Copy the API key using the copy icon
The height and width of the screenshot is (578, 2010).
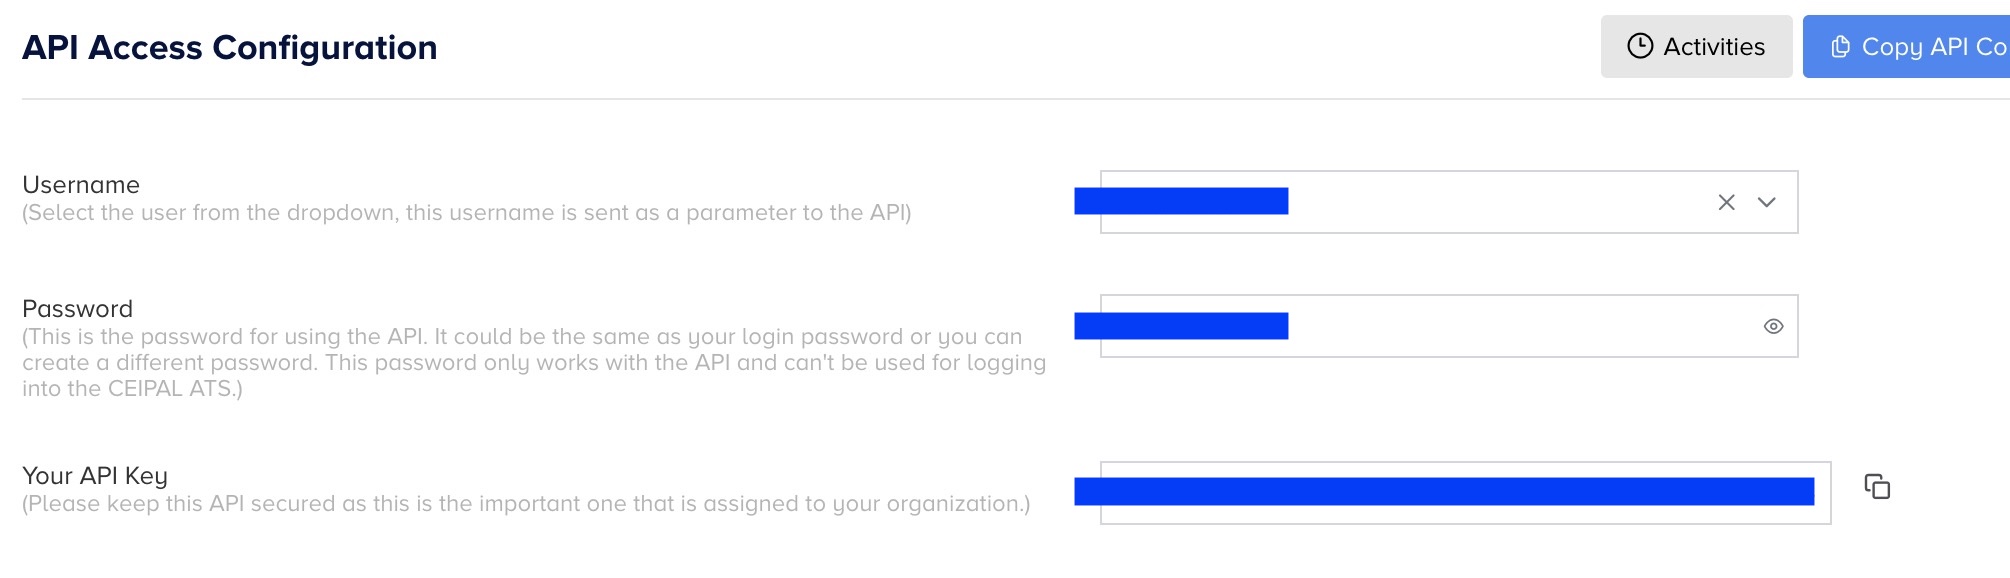pos(1877,487)
